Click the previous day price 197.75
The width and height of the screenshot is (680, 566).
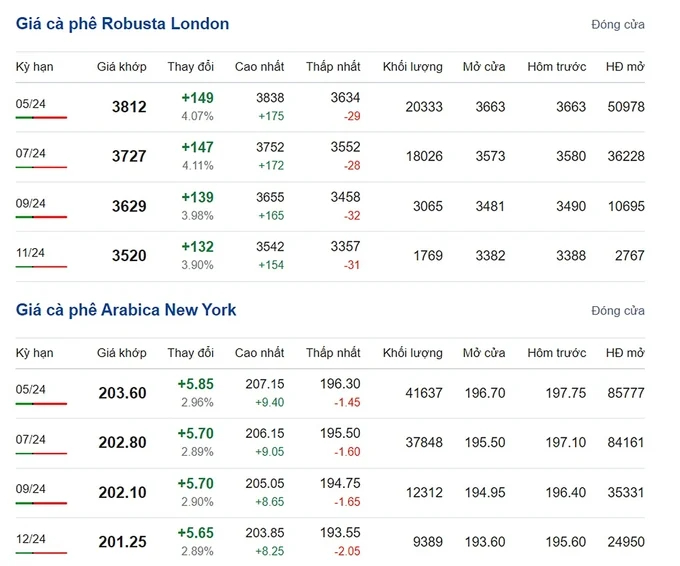click(566, 393)
